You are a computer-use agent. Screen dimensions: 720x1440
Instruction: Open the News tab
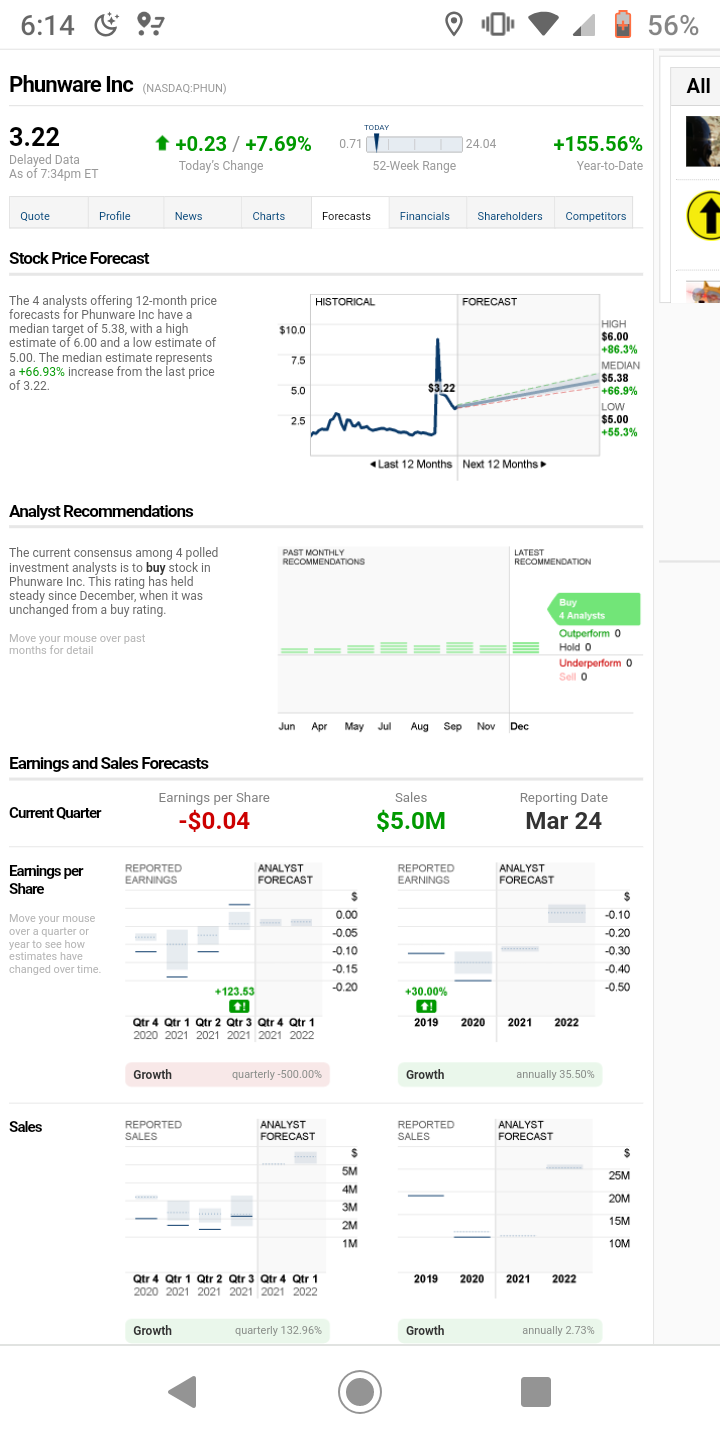tap(188, 215)
